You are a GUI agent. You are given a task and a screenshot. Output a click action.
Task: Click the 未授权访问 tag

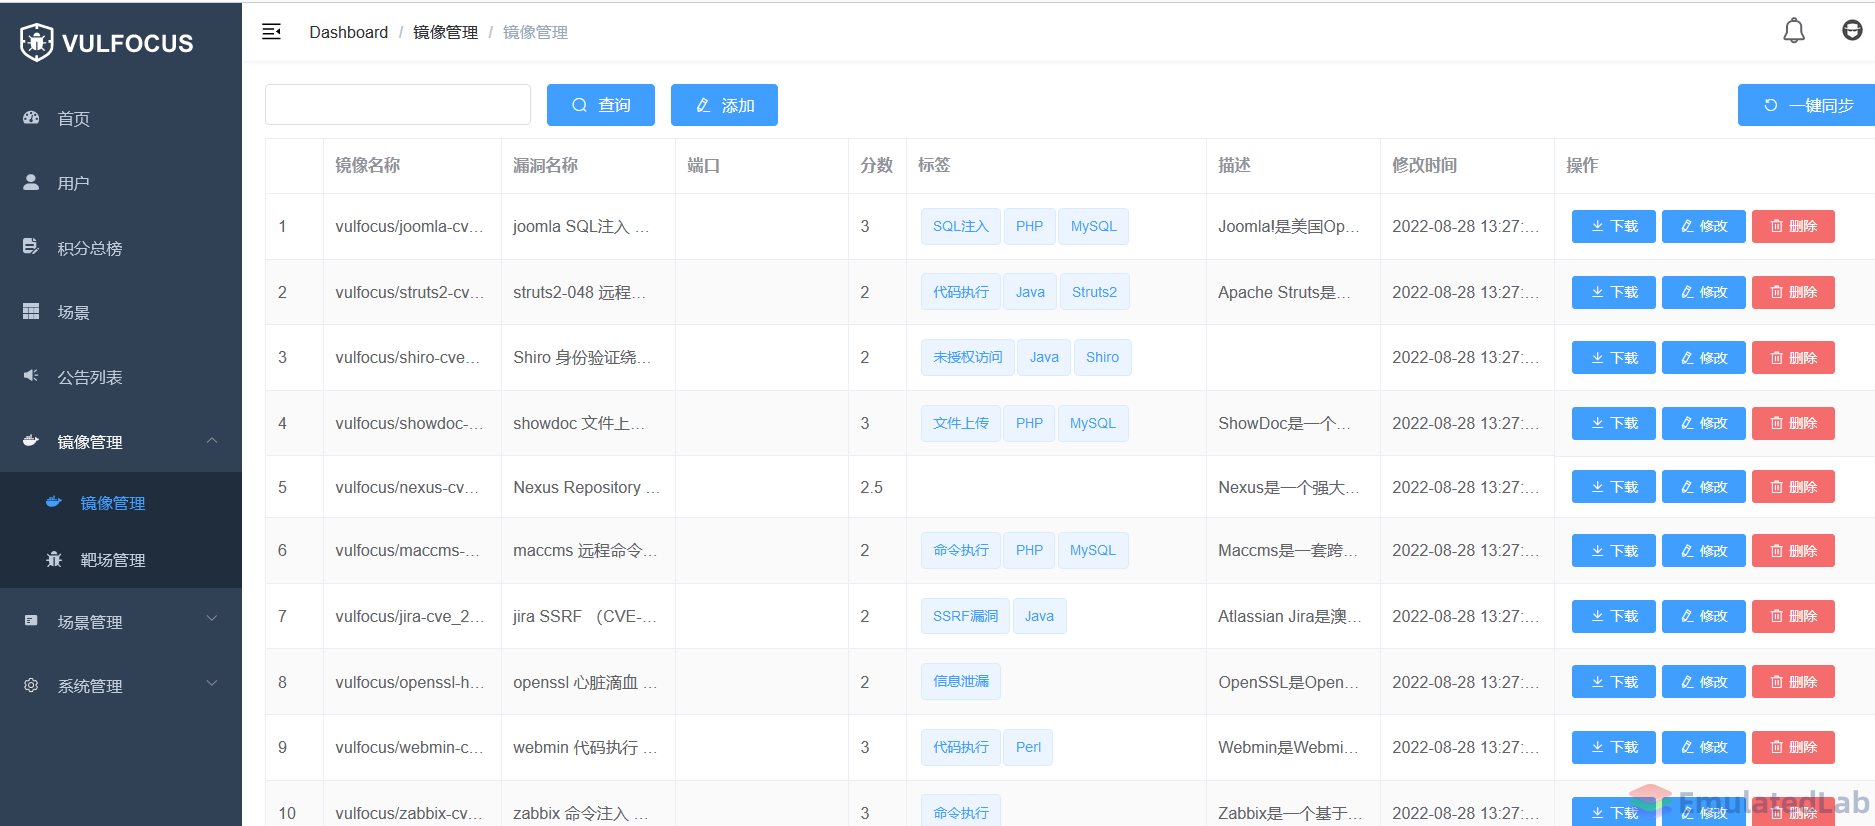click(x=967, y=357)
